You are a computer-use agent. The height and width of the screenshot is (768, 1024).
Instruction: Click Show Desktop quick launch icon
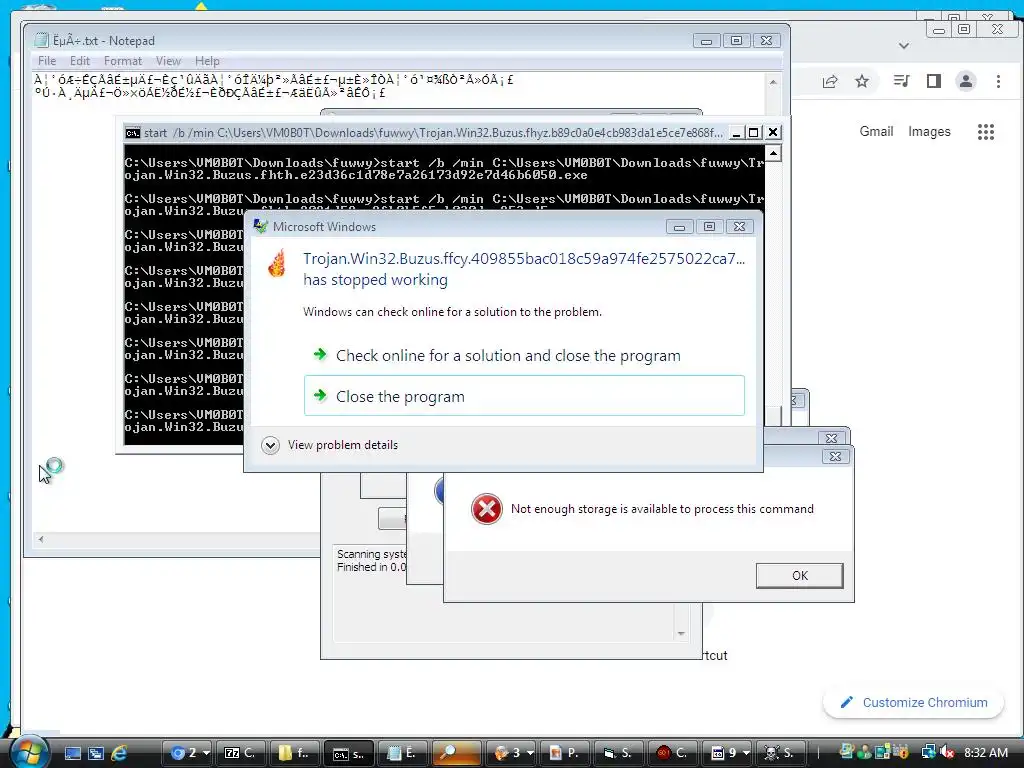(x=72, y=753)
